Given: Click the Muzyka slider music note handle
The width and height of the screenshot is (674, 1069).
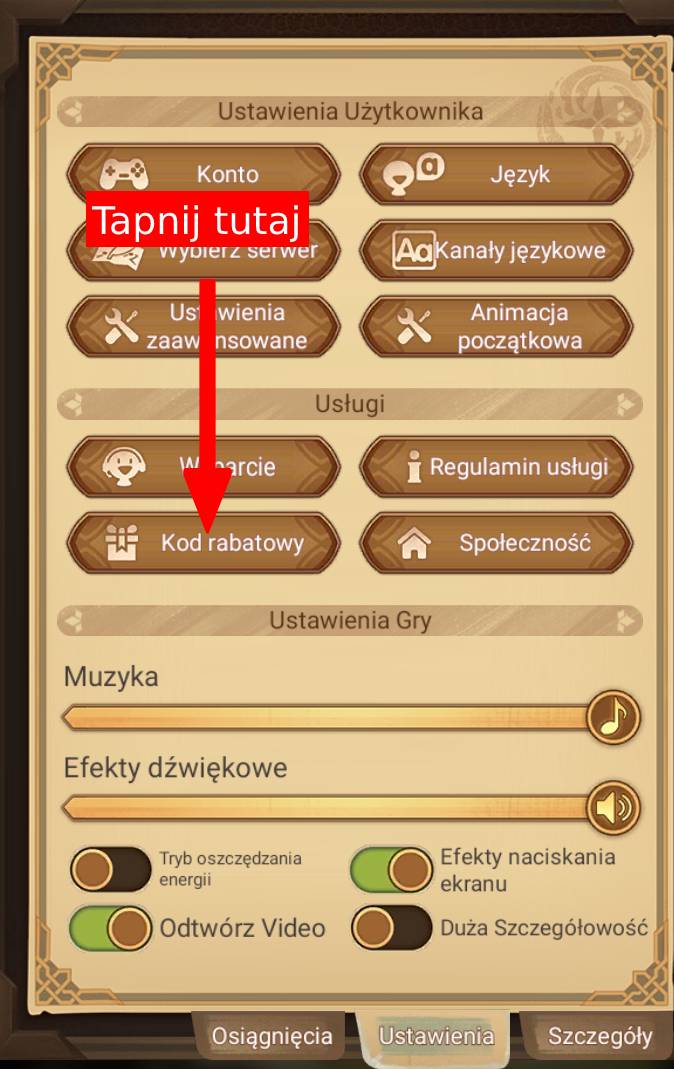Looking at the screenshot, I should click(613, 717).
